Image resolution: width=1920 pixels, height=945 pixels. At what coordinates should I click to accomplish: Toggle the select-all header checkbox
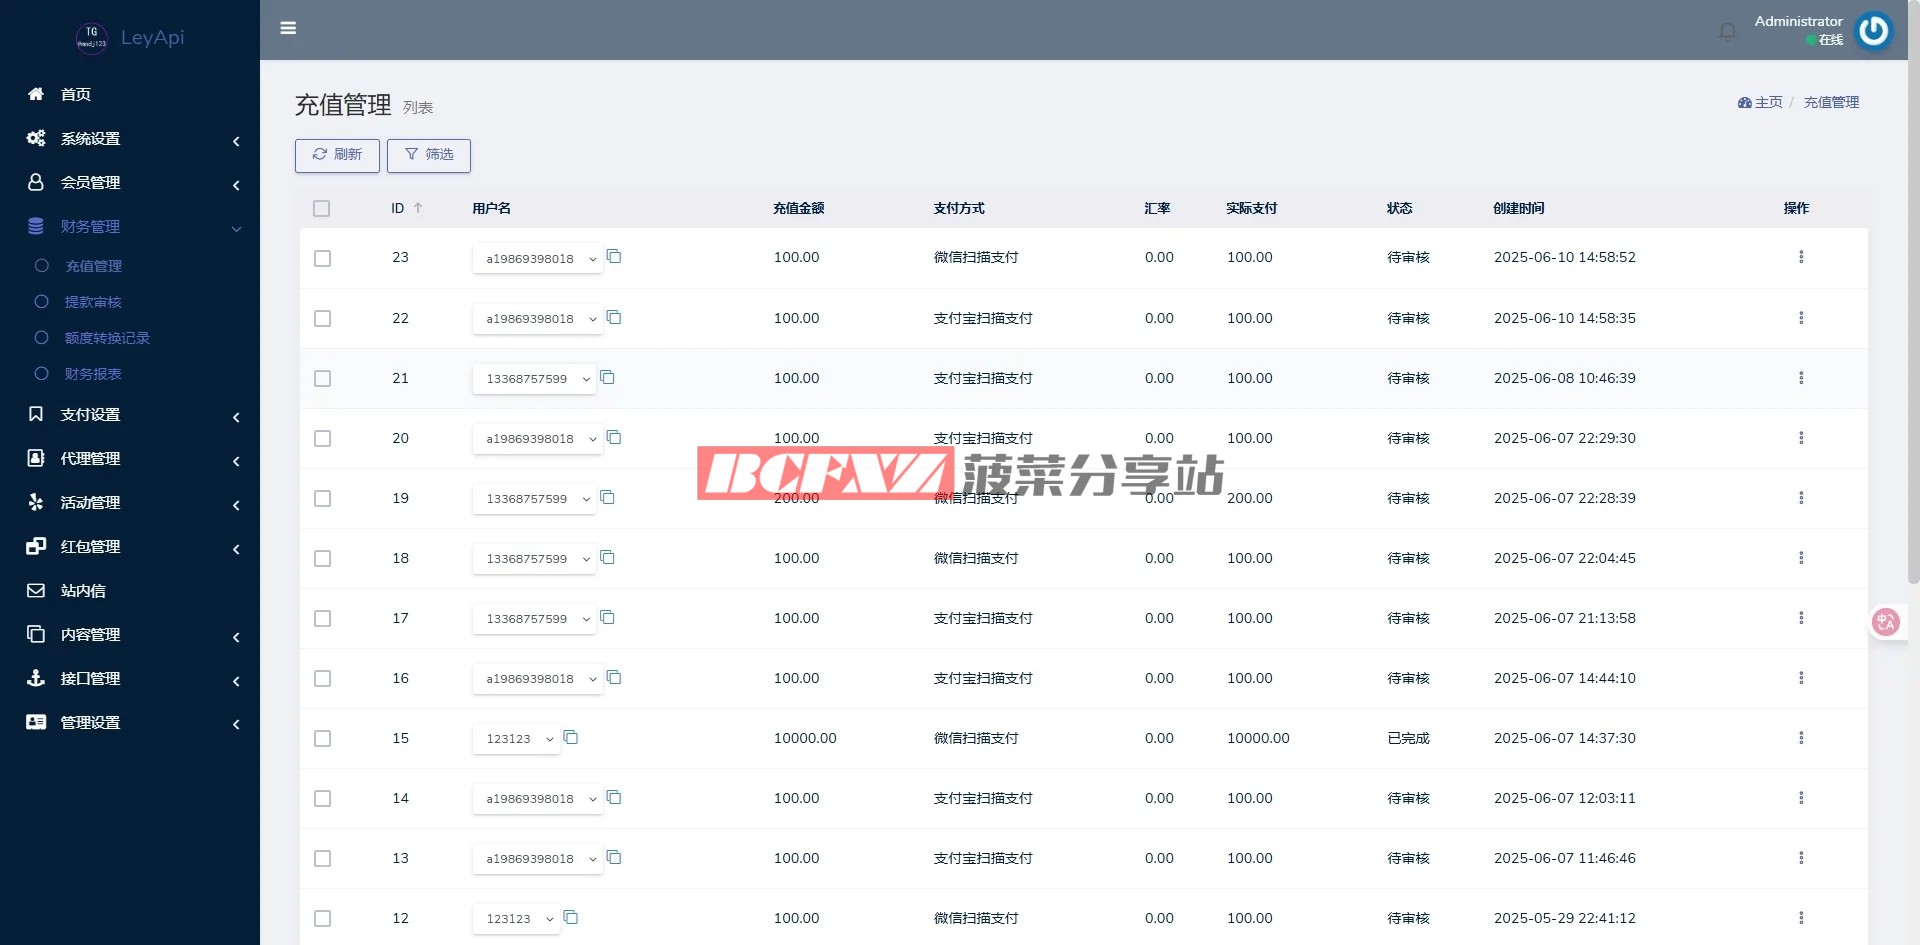tap(321, 208)
